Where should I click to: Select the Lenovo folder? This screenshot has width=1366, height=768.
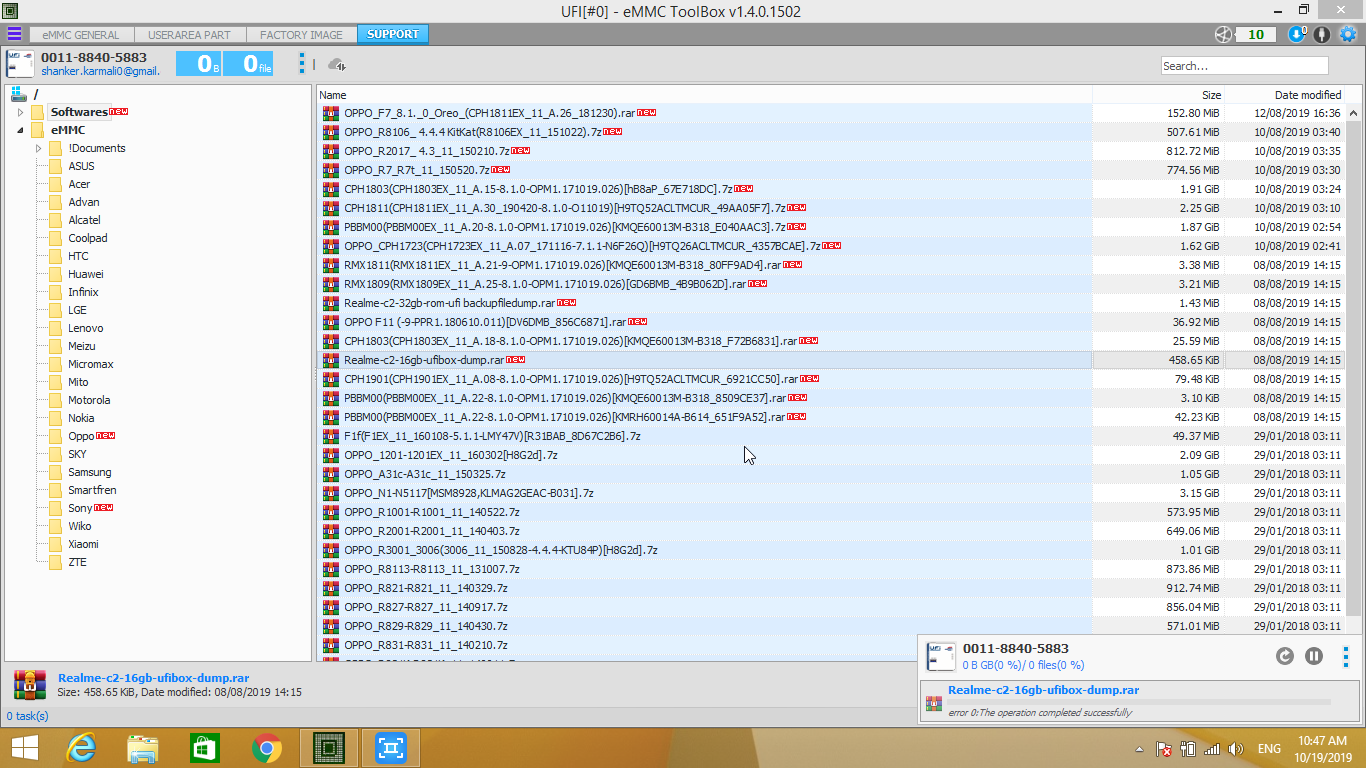click(86, 328)
